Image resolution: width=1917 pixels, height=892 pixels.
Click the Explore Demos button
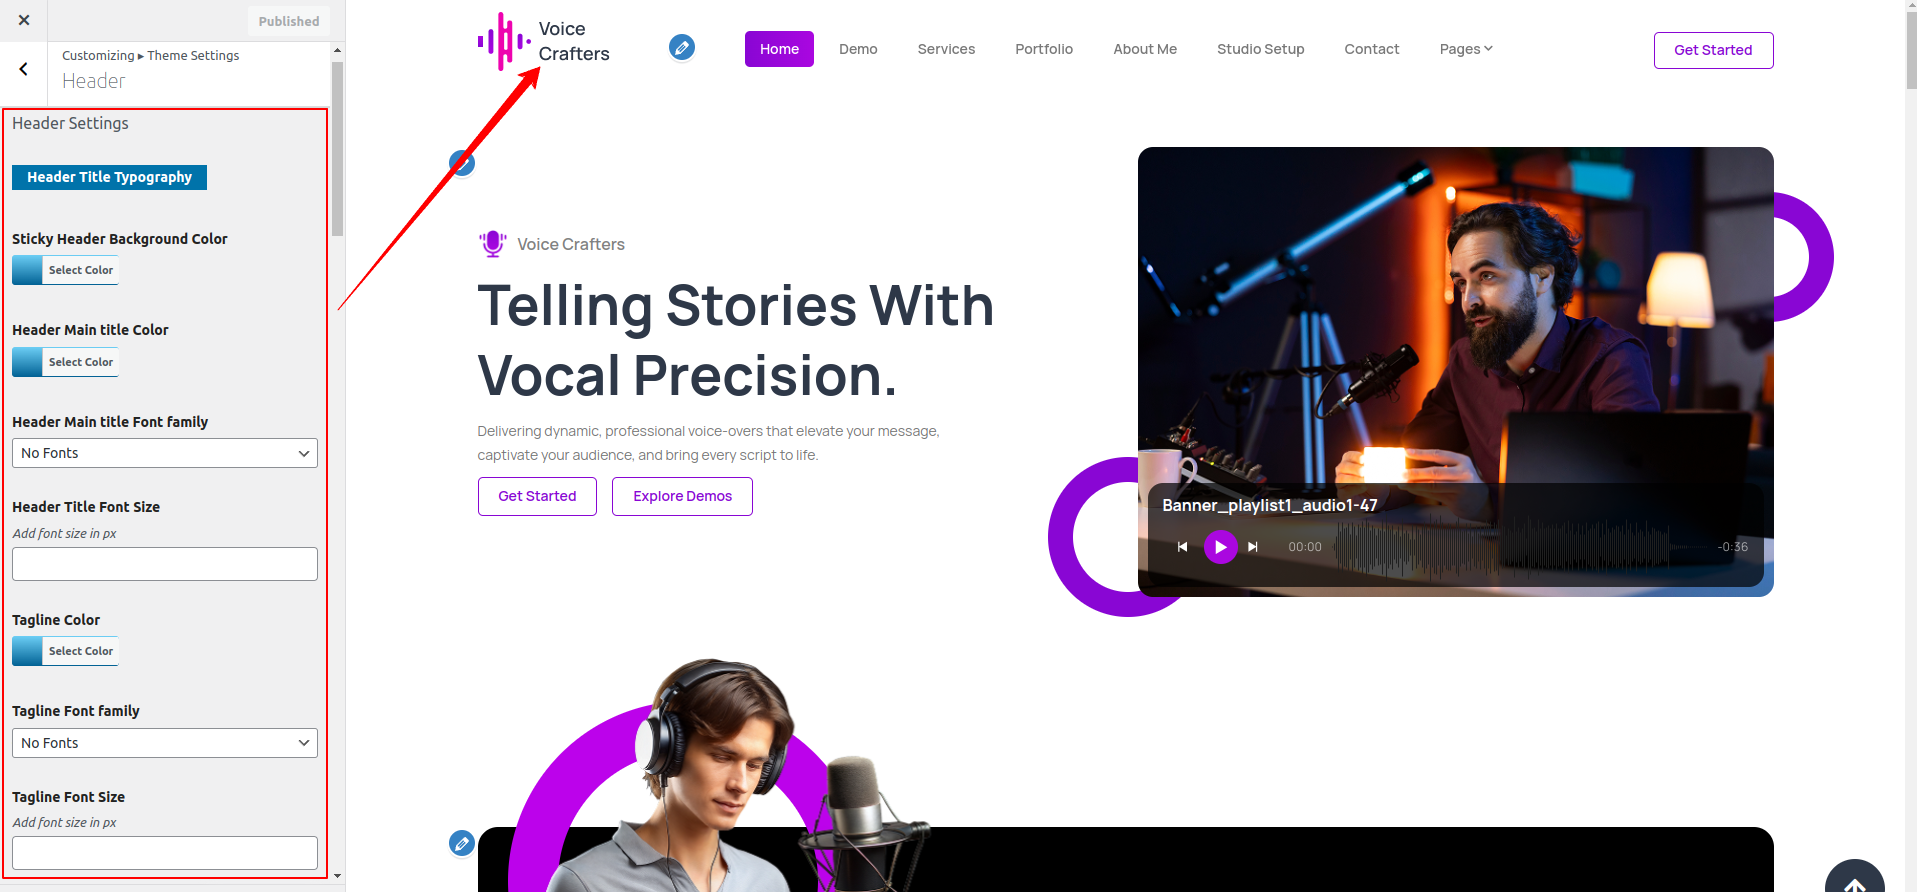(682, 496)
